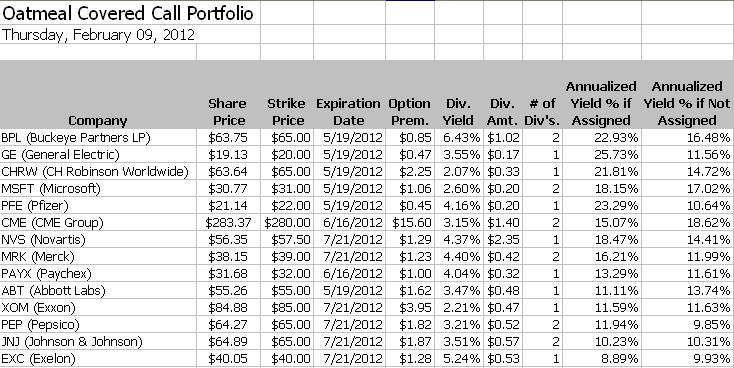734x368 pixels.
Task: Select the Expiration Date header cell
Action: click(x=349, y=112)
